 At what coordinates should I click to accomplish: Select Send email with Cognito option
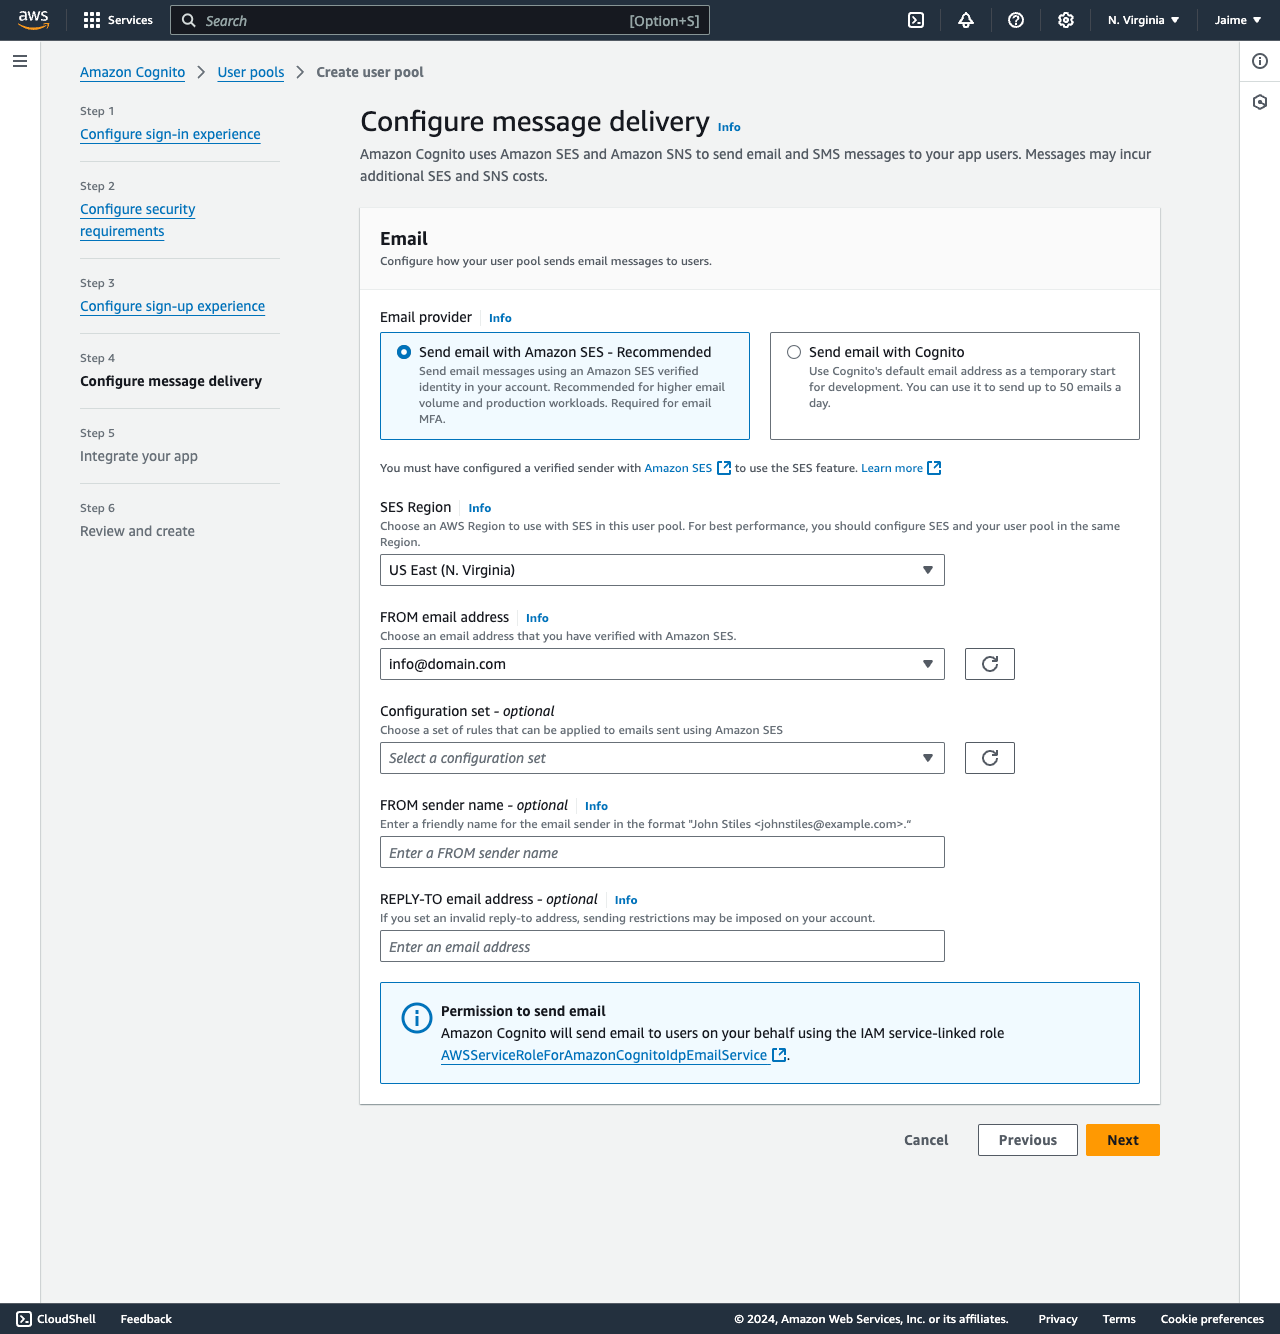click(955, 386)
